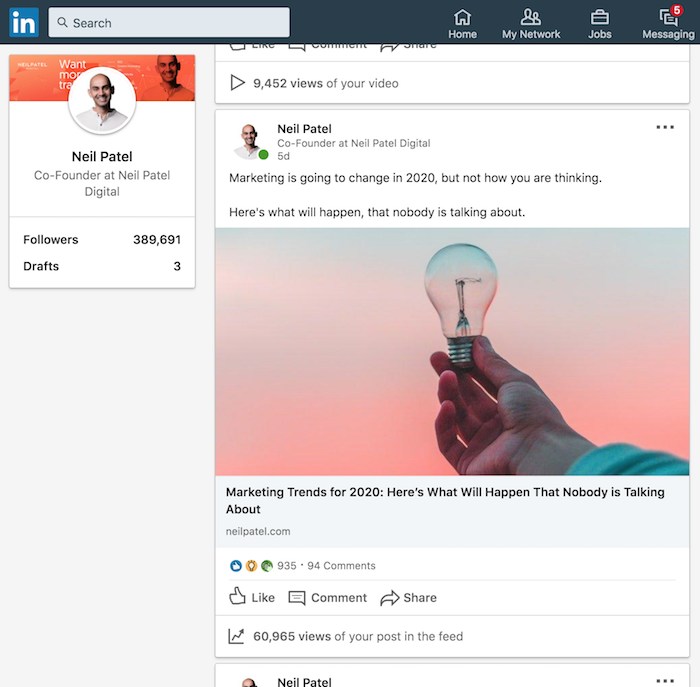Click the lightbulb article image
This screenshot has width=700, height=687.
click(452, 351)
